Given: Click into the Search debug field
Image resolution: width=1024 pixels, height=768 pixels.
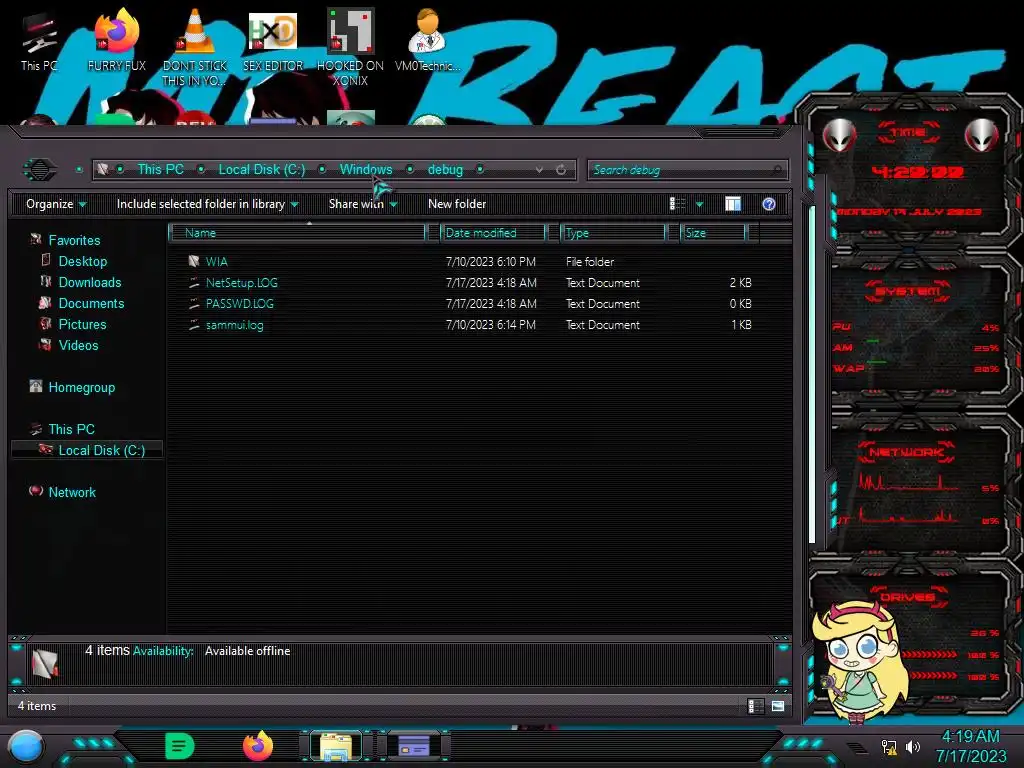Looking at the screenshot, I should [687, 170].
